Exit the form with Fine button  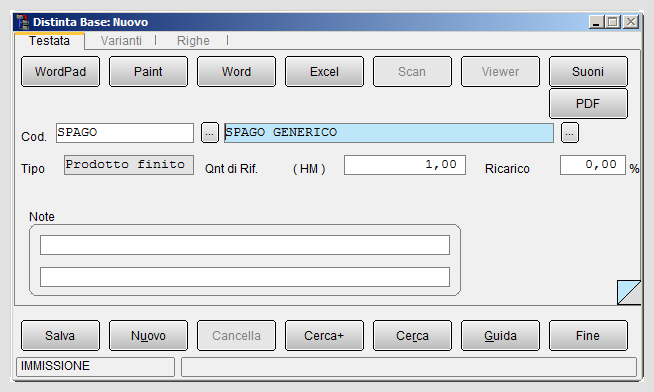click(589, 335)
